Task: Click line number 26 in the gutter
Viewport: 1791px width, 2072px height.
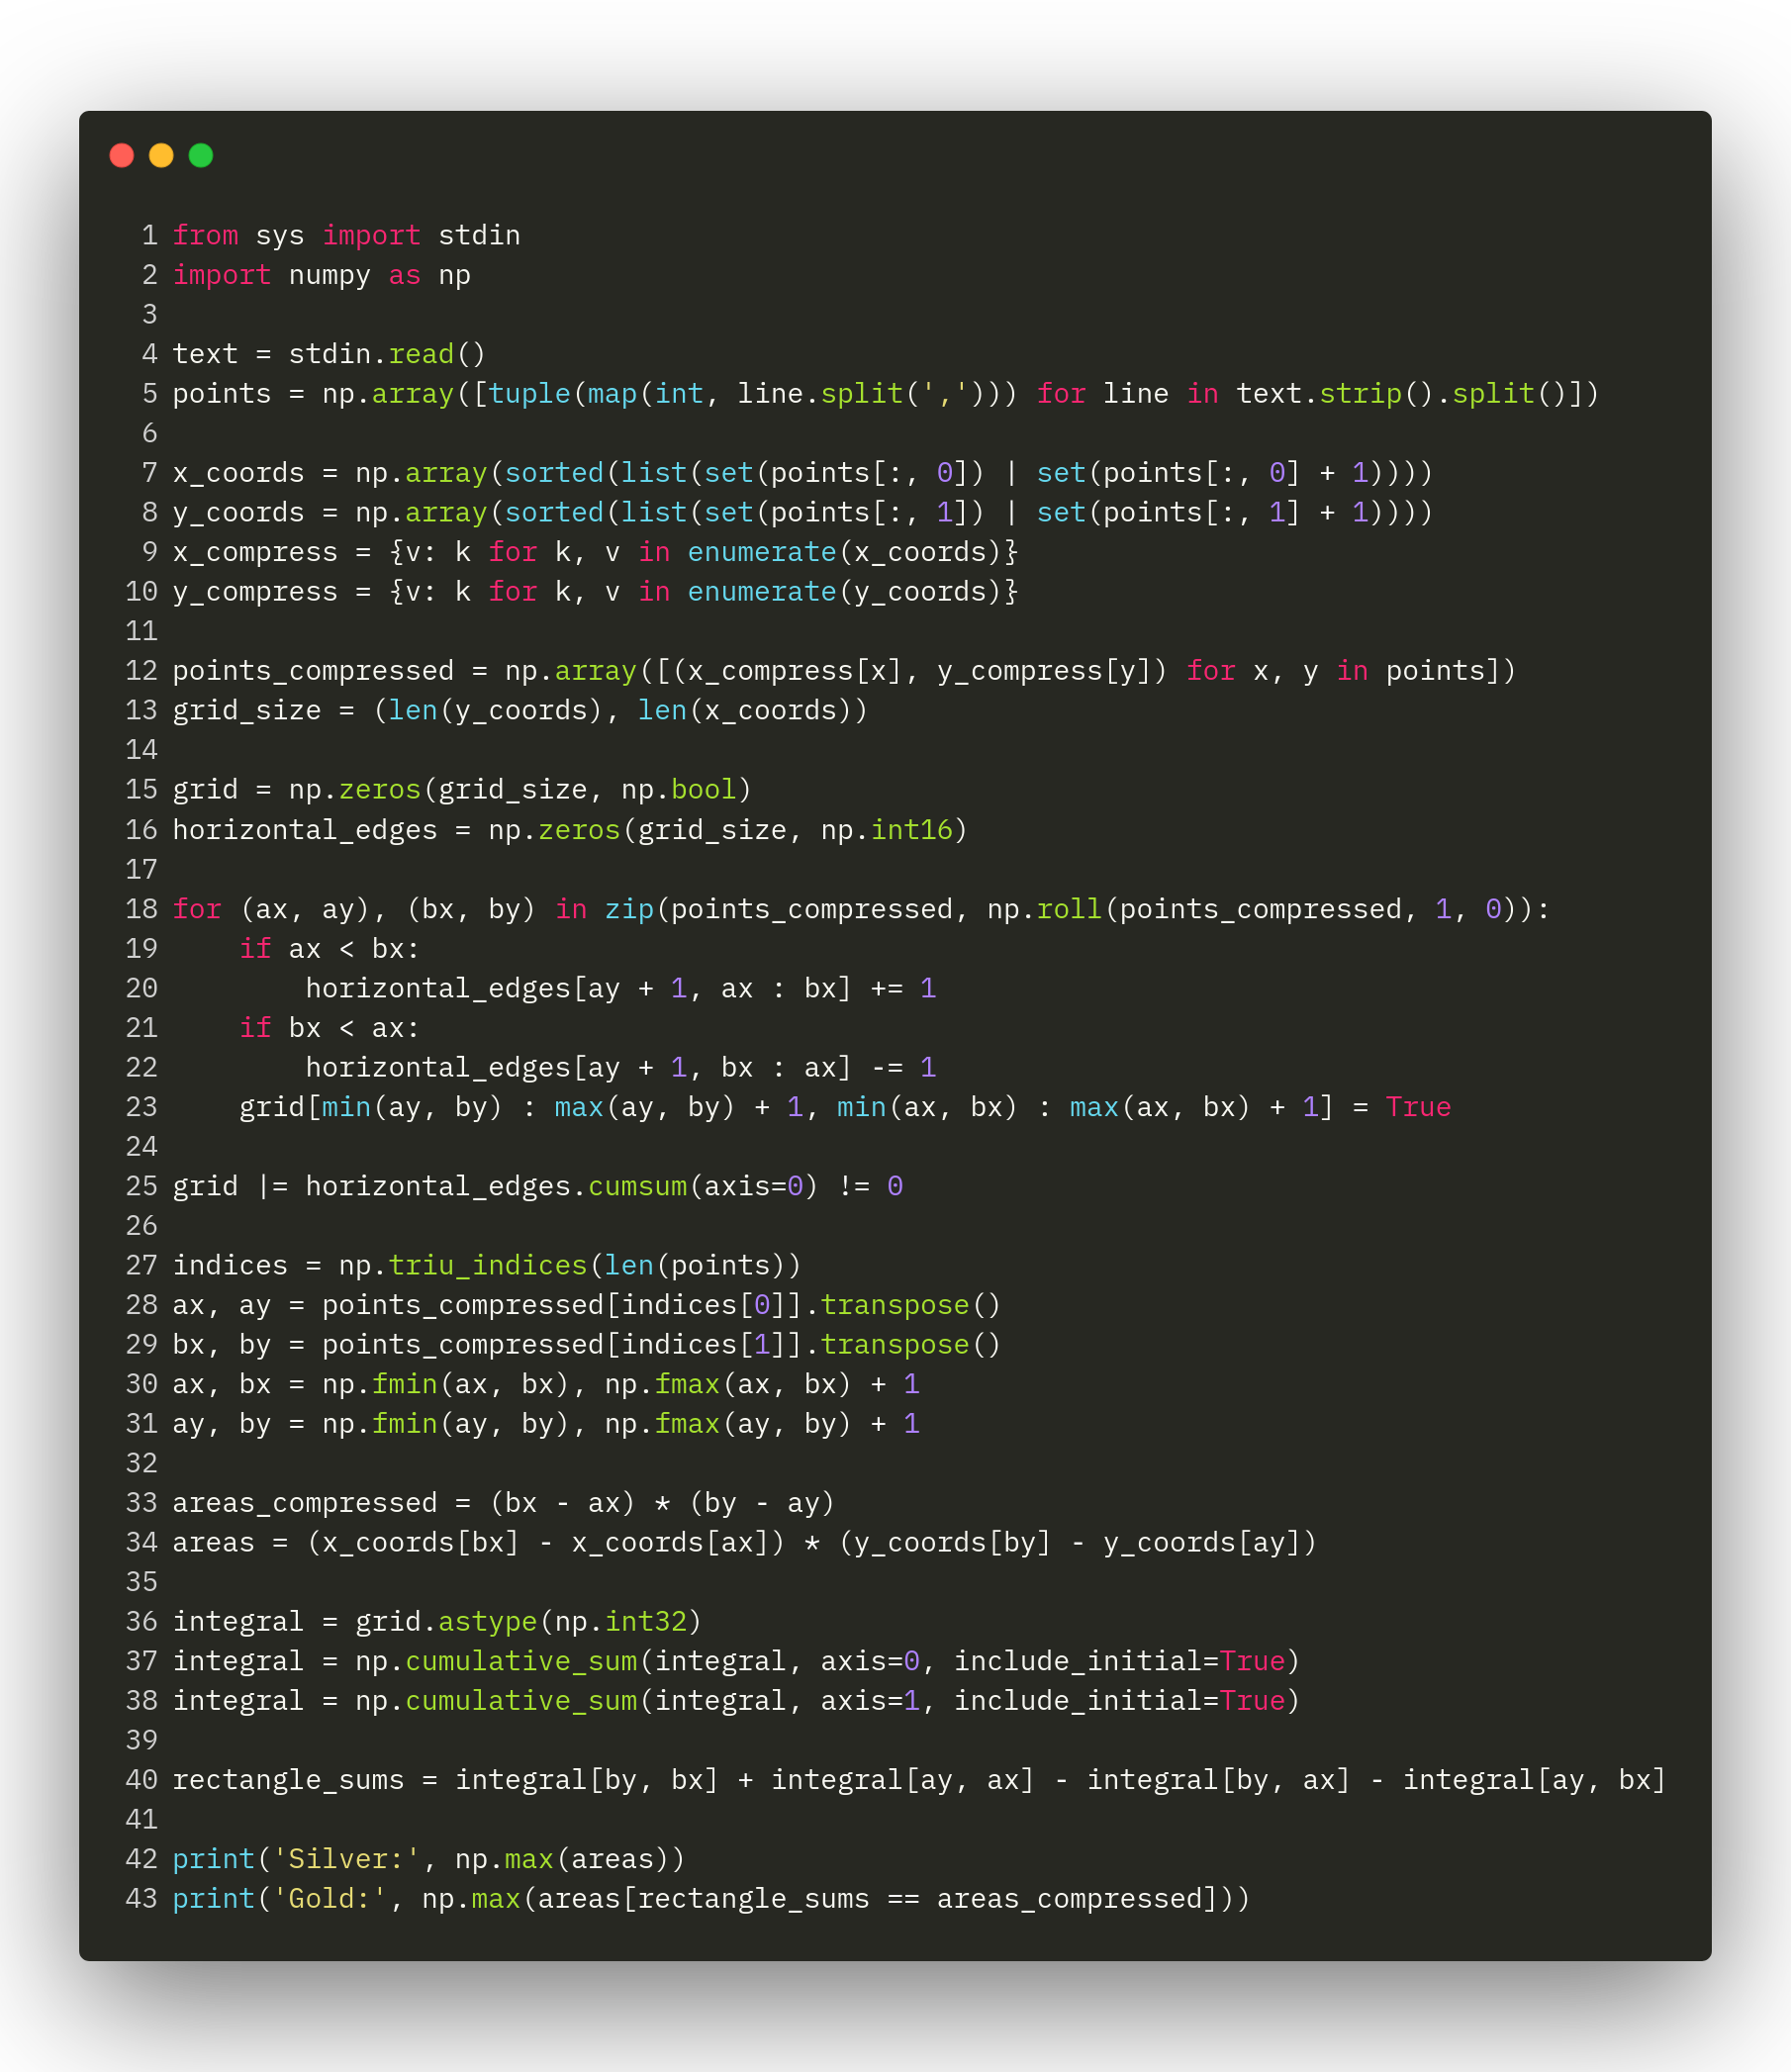Action: point(142,1226)
